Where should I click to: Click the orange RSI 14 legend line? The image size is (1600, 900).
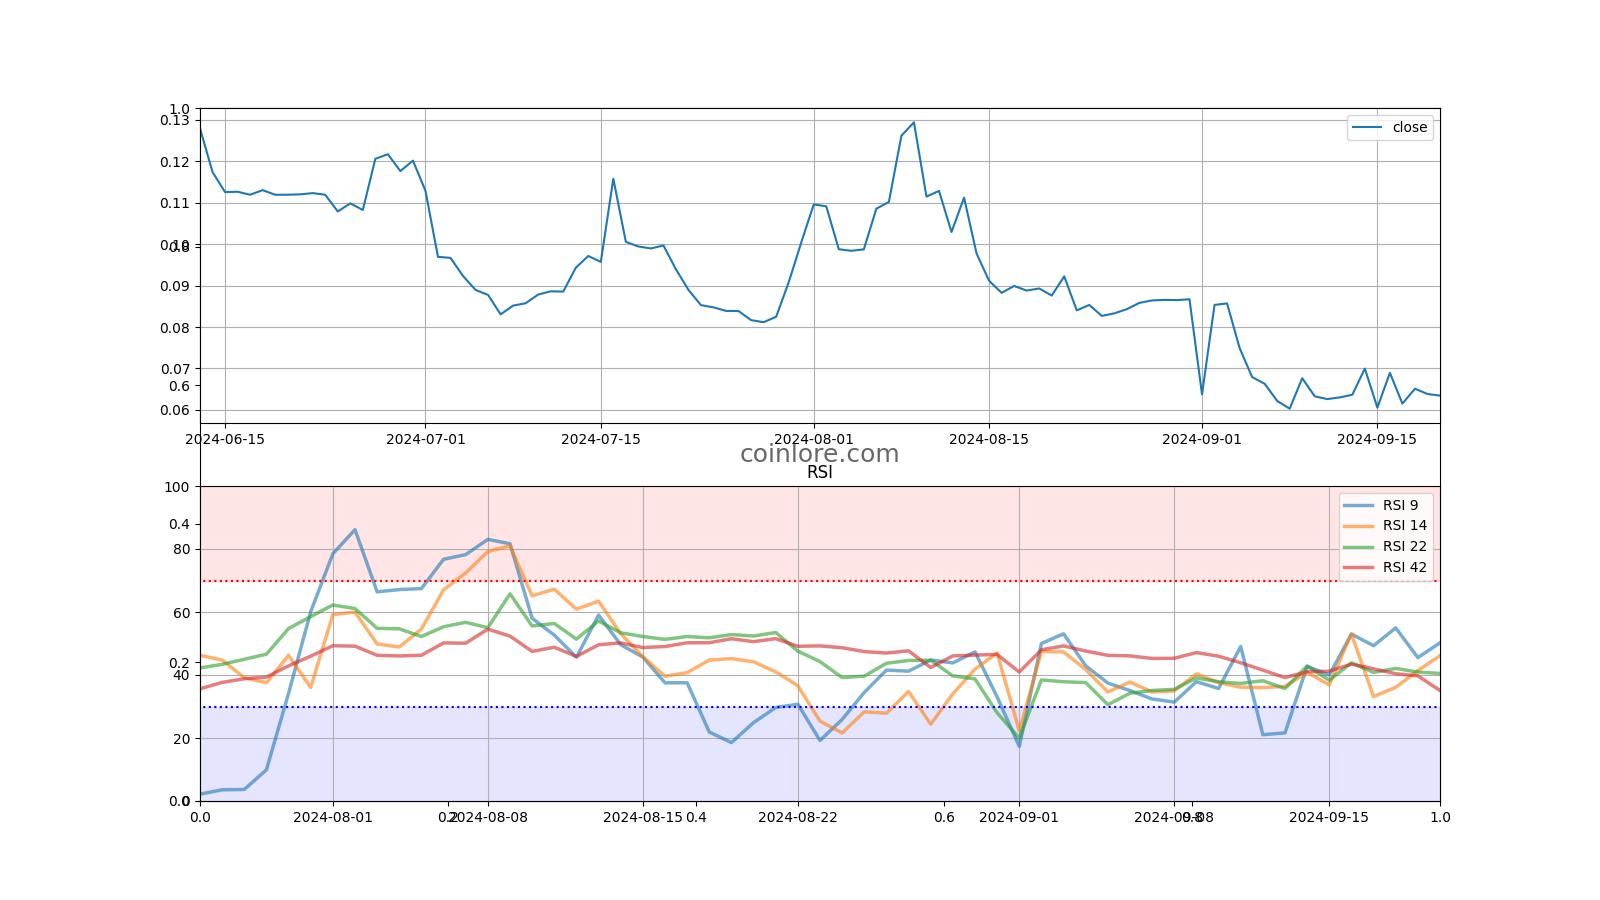coord(1359,526)
